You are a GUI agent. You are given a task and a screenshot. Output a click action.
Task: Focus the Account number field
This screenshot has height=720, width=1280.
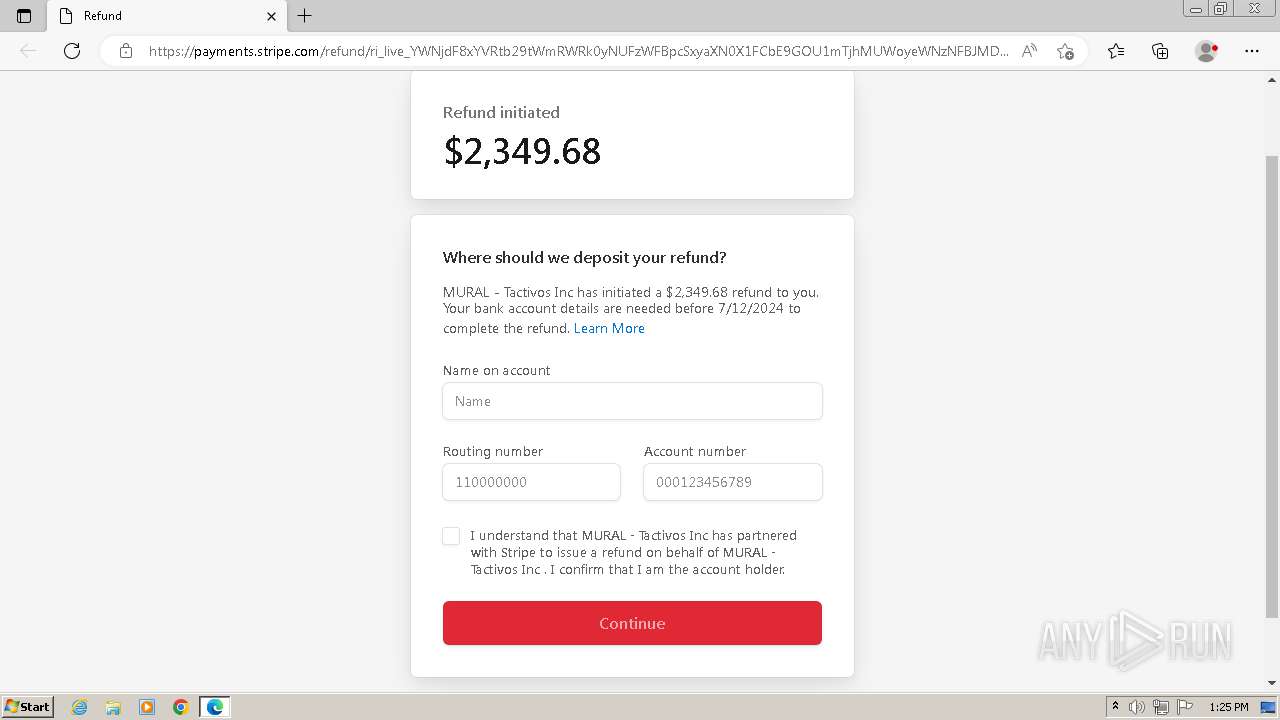pyautogui.click(x=733, y=482)
